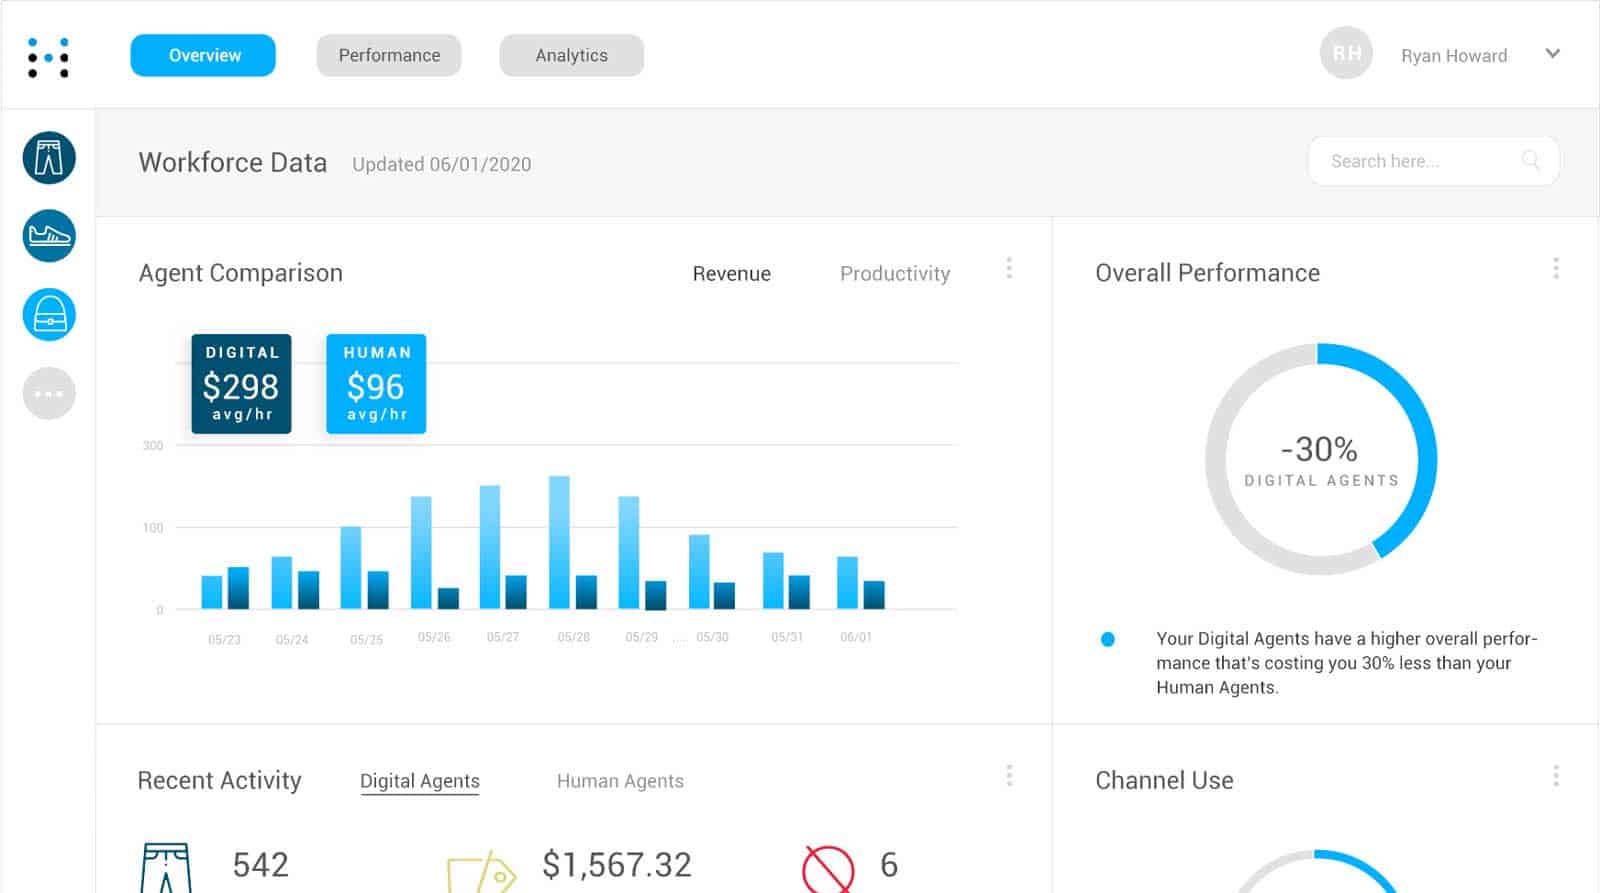Image resolution: width=1600 pixels, height=893 pixels.
Task: Click the price tag icon beside $1,567.32
Action: coord(481,872)
